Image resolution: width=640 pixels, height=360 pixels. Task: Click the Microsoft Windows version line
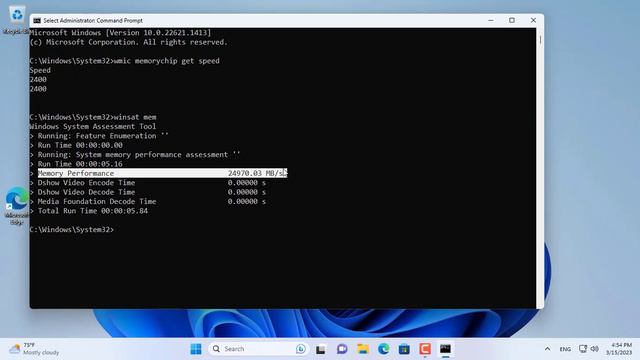point(120,33)
